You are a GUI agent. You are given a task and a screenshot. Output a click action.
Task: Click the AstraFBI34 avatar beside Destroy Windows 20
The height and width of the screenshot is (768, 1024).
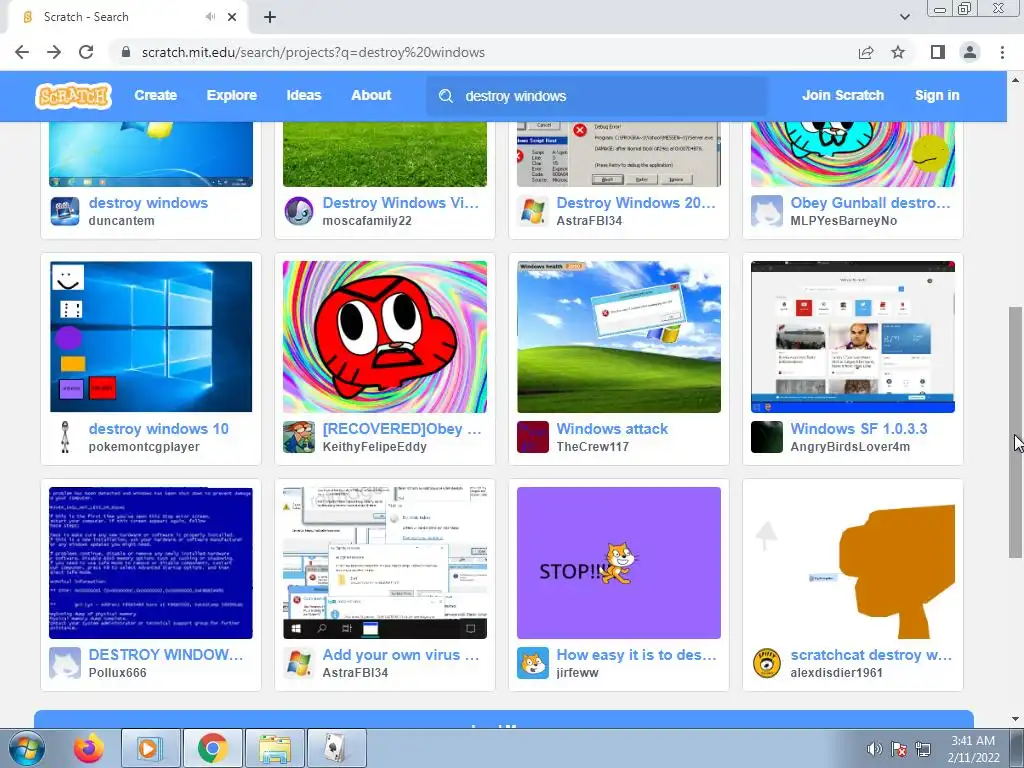point(532,211)
